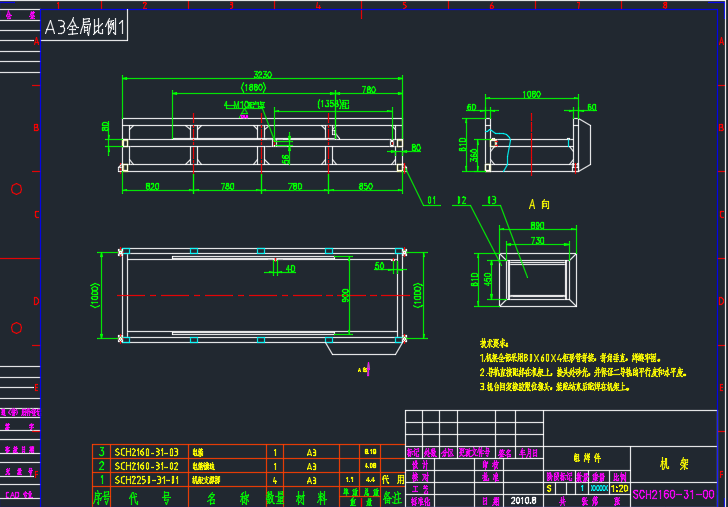Select the 890 width dimension
Screen dimensions: 728x507
pyautogui.click(x=537, y=226)
